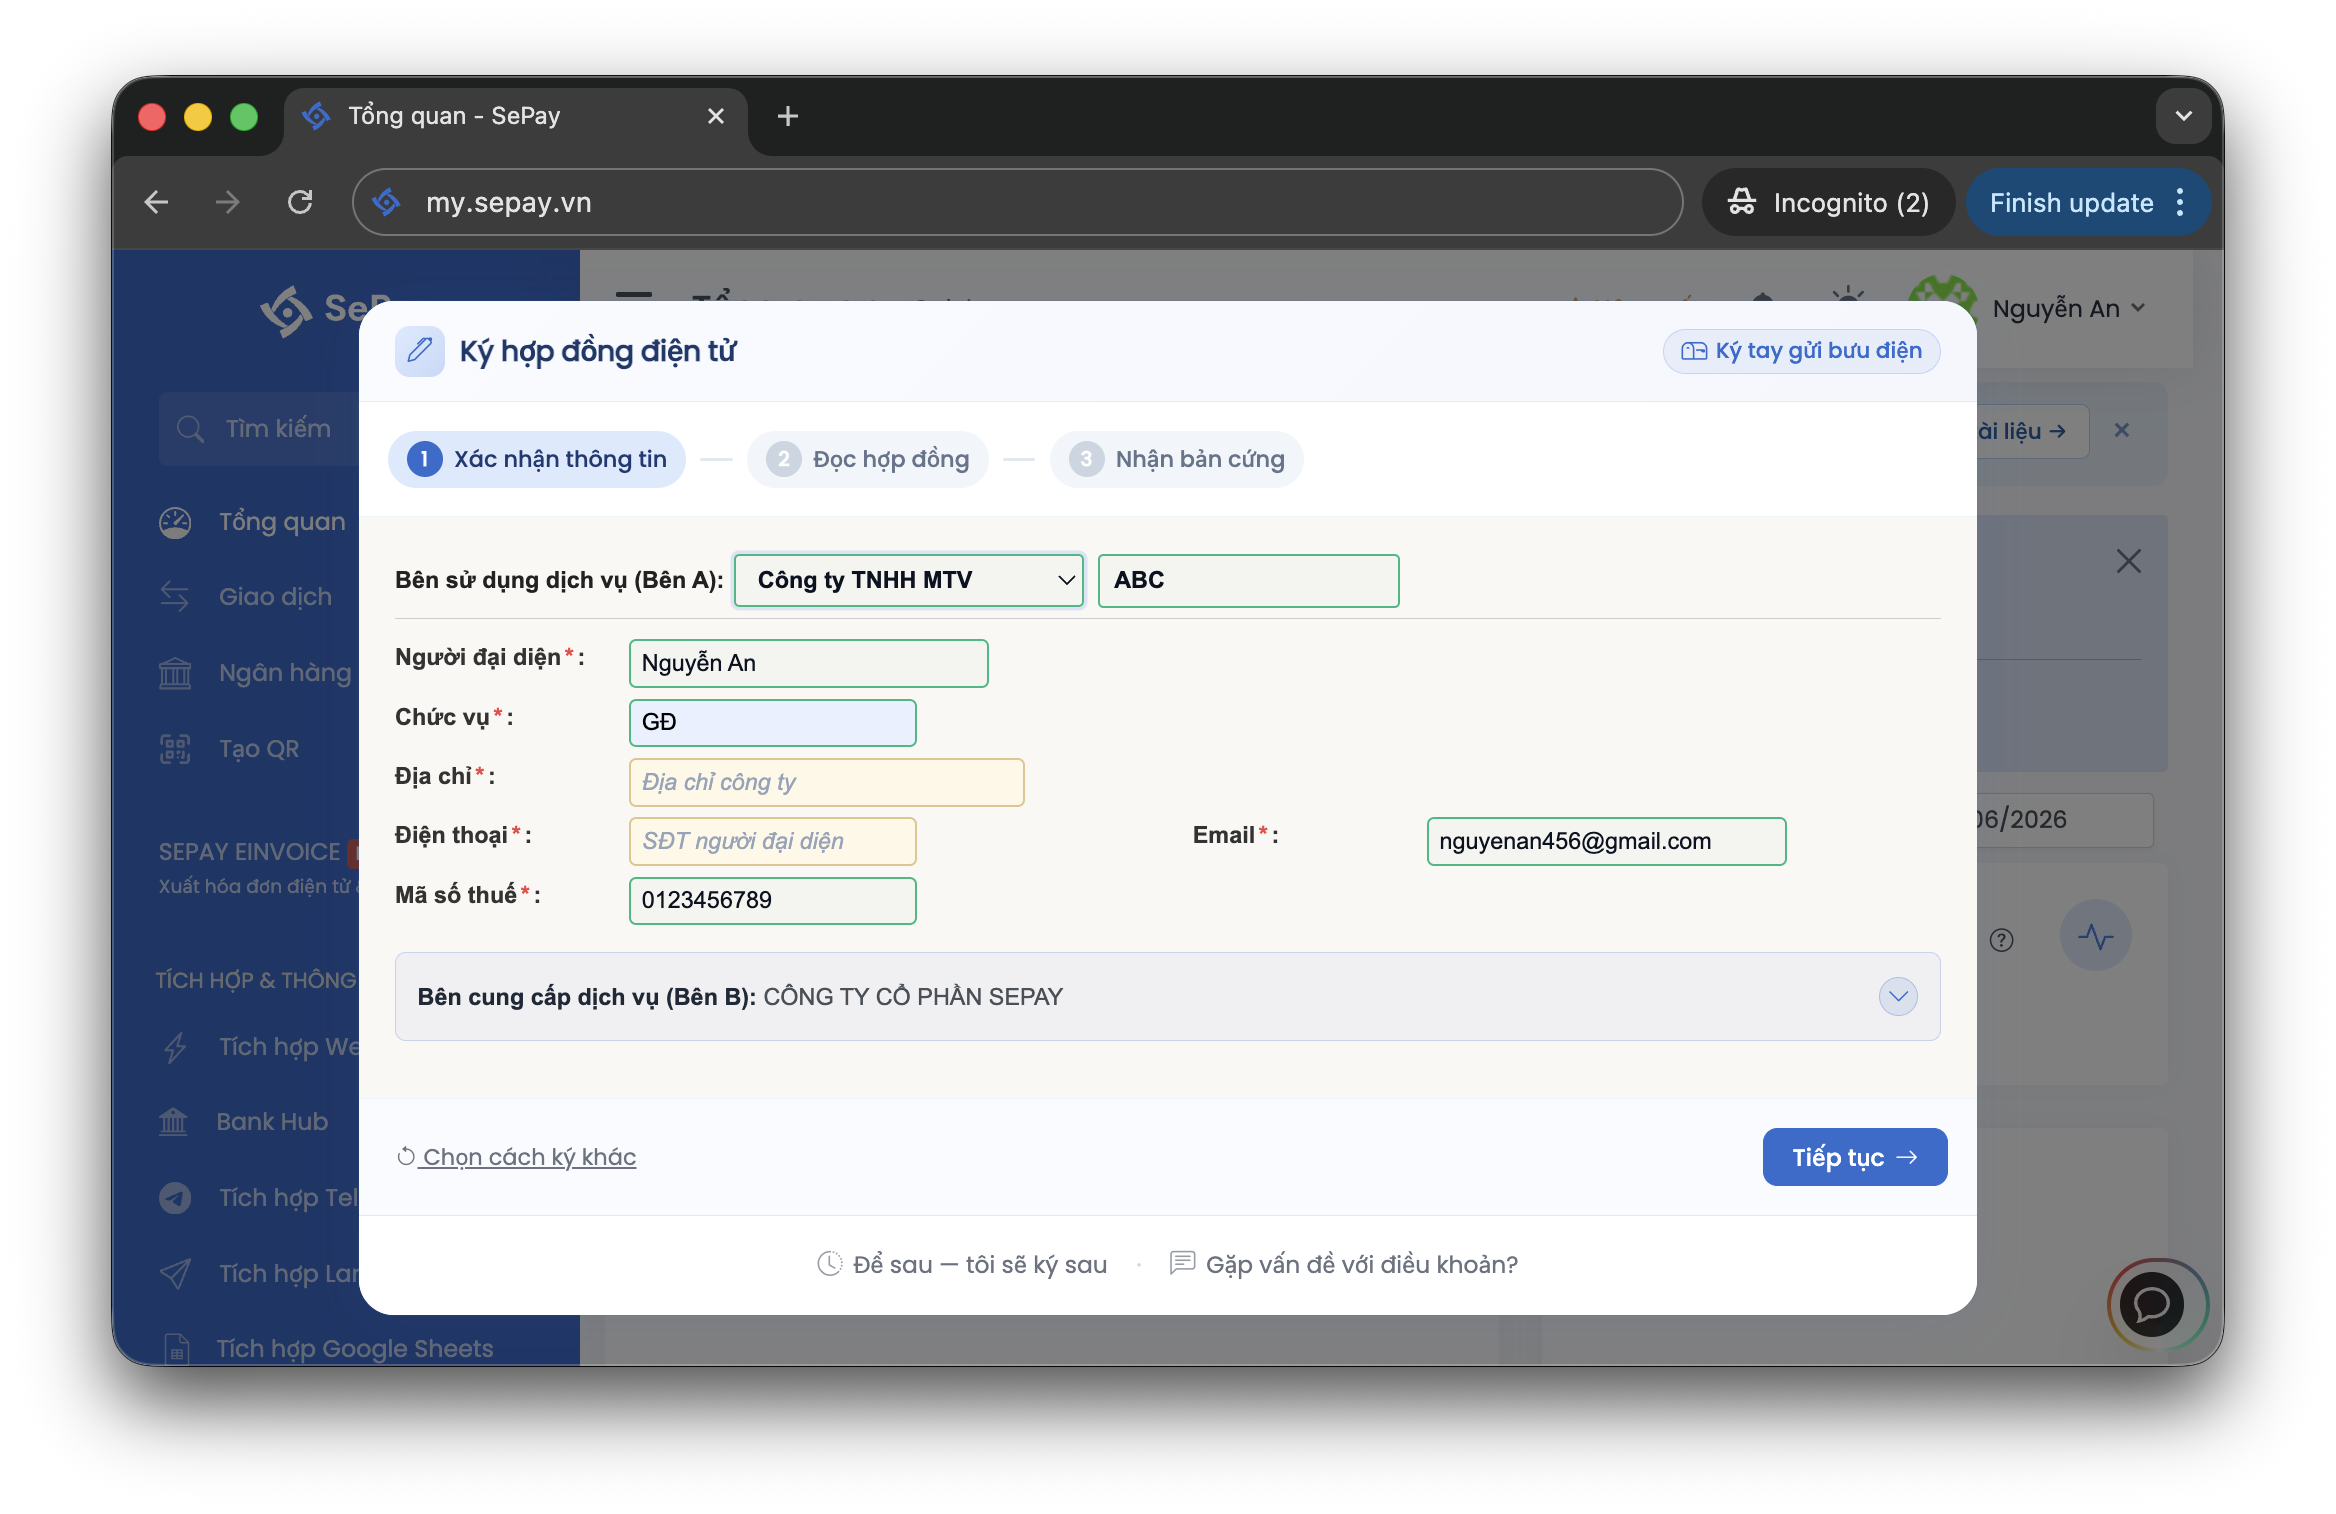This screenshot has width=2336, height=1514.
Task: Click the Incognito (2) indicator
Action: (x=1828, y=202)
